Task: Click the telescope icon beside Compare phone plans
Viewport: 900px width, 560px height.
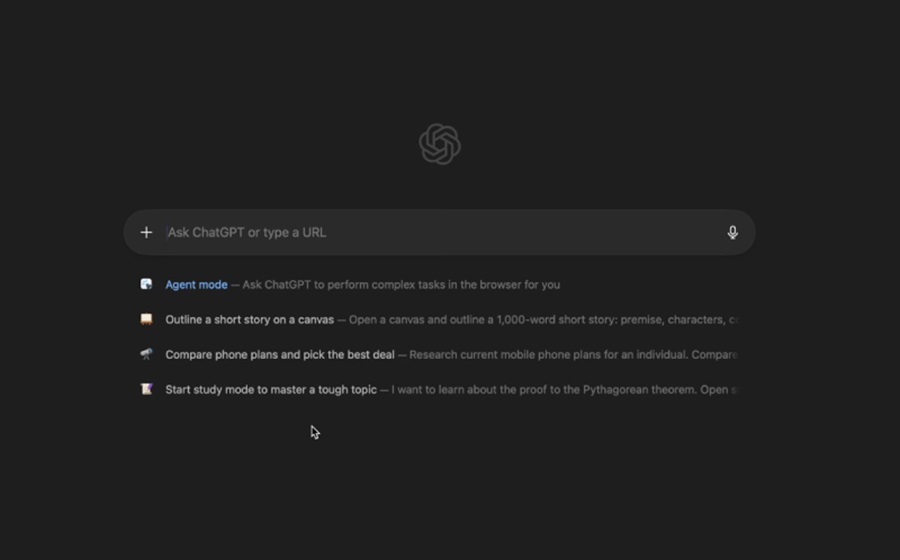Action: [x=146, y=354]
